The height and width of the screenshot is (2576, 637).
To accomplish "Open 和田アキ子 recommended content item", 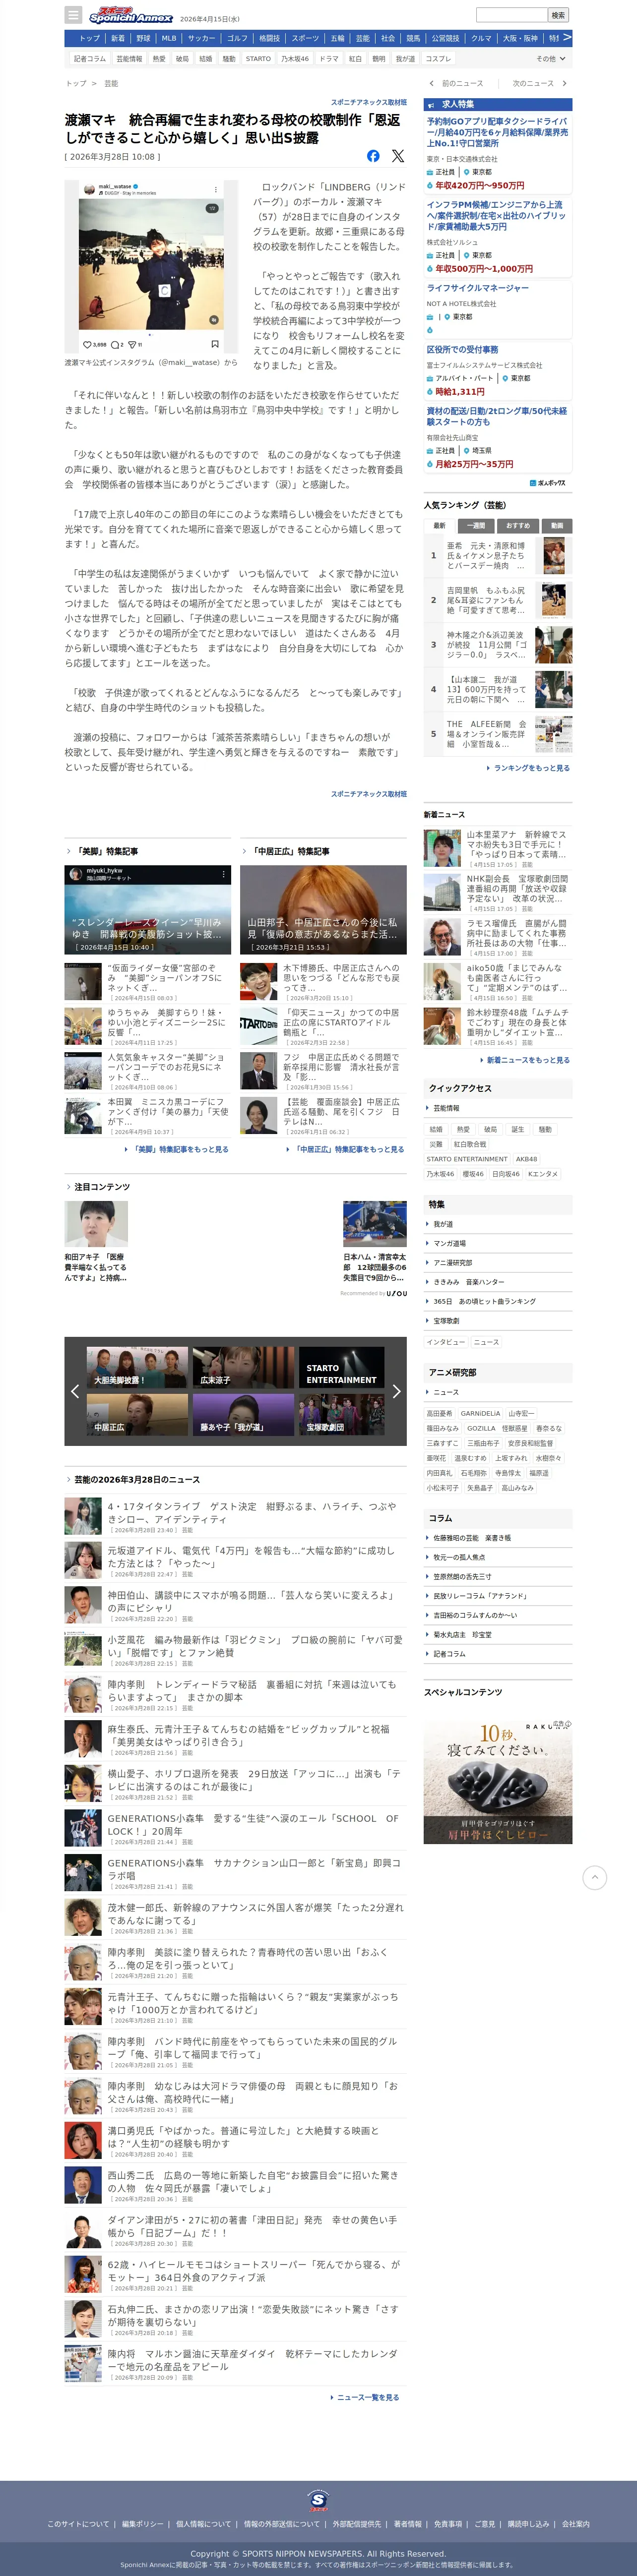I will [96, 1243].
